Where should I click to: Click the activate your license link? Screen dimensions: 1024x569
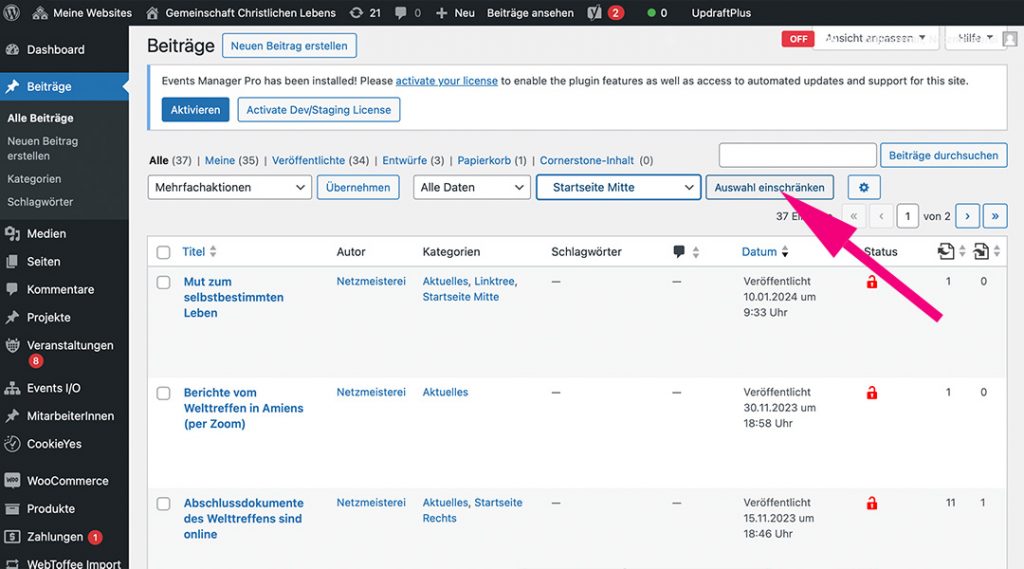(446, 81)
